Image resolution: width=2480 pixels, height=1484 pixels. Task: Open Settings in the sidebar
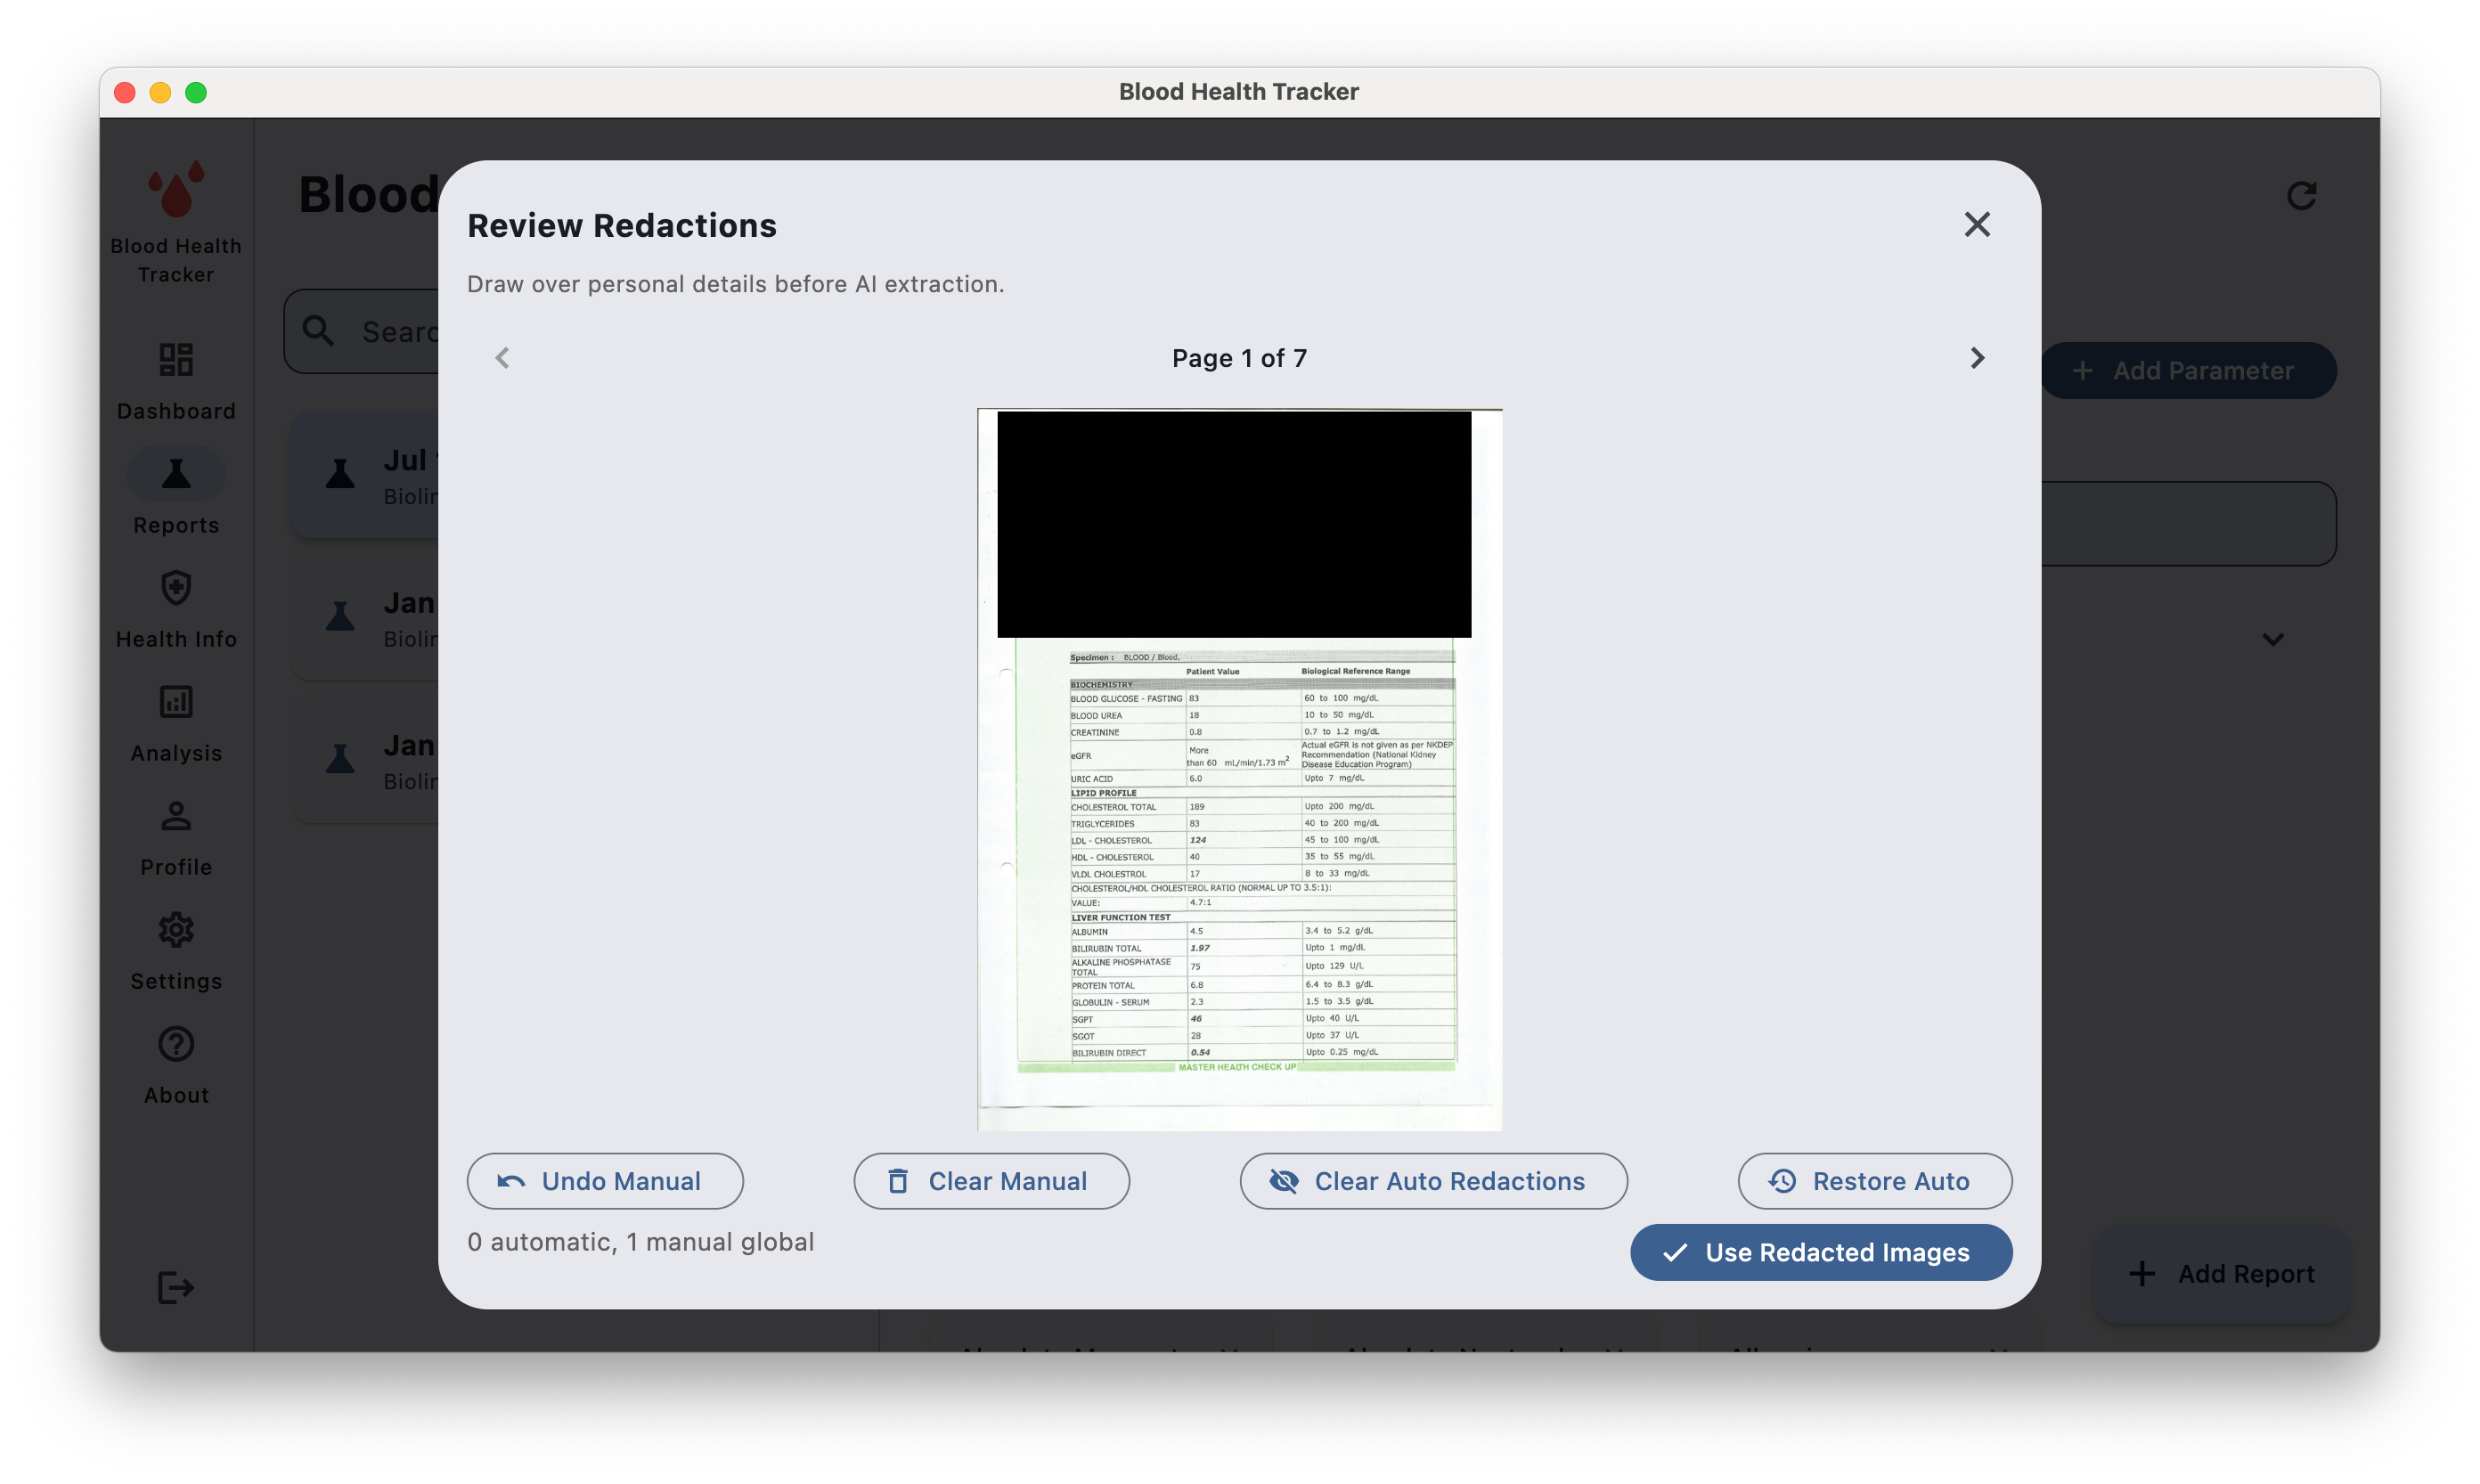176,952
